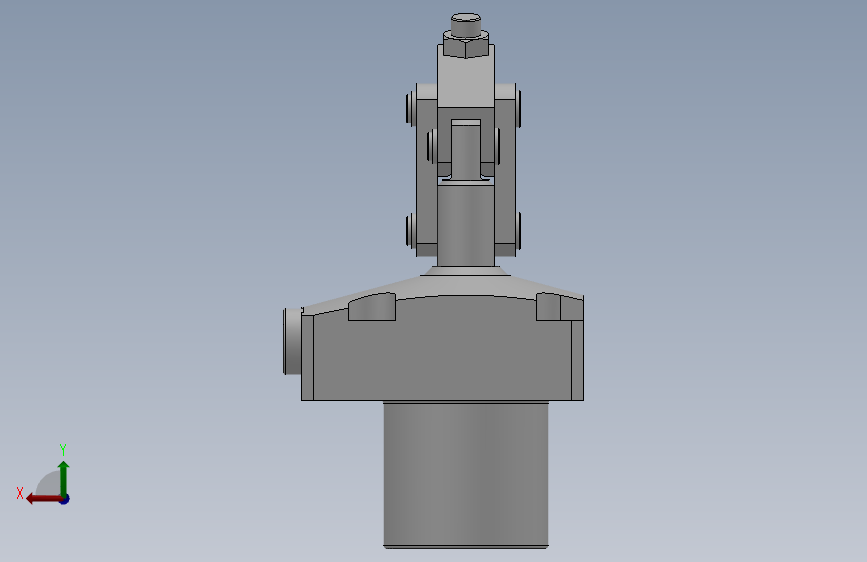Viewport: 867px width, 562px height.
Task: Select the round port on housing left side
Action: (292, 341)
